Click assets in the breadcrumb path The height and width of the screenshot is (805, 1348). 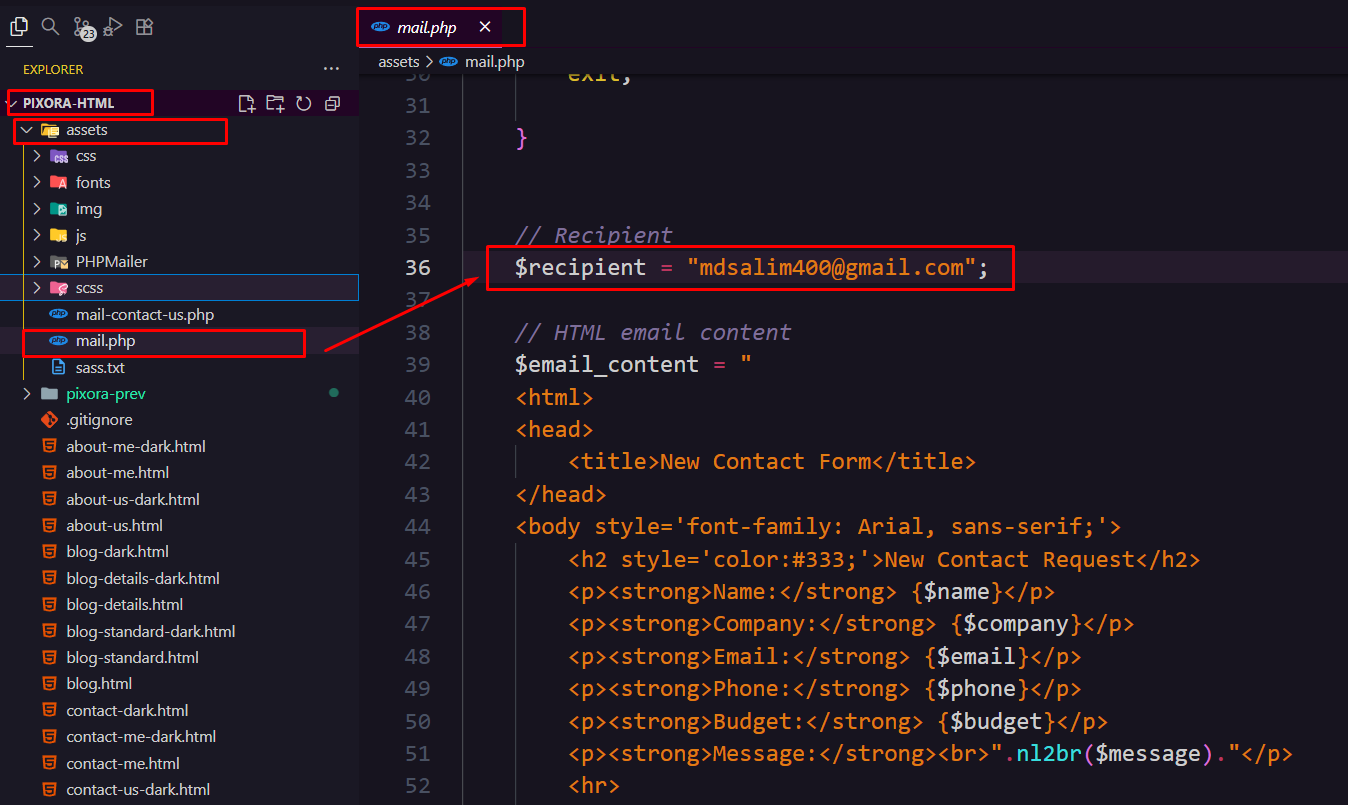point(398,62)
